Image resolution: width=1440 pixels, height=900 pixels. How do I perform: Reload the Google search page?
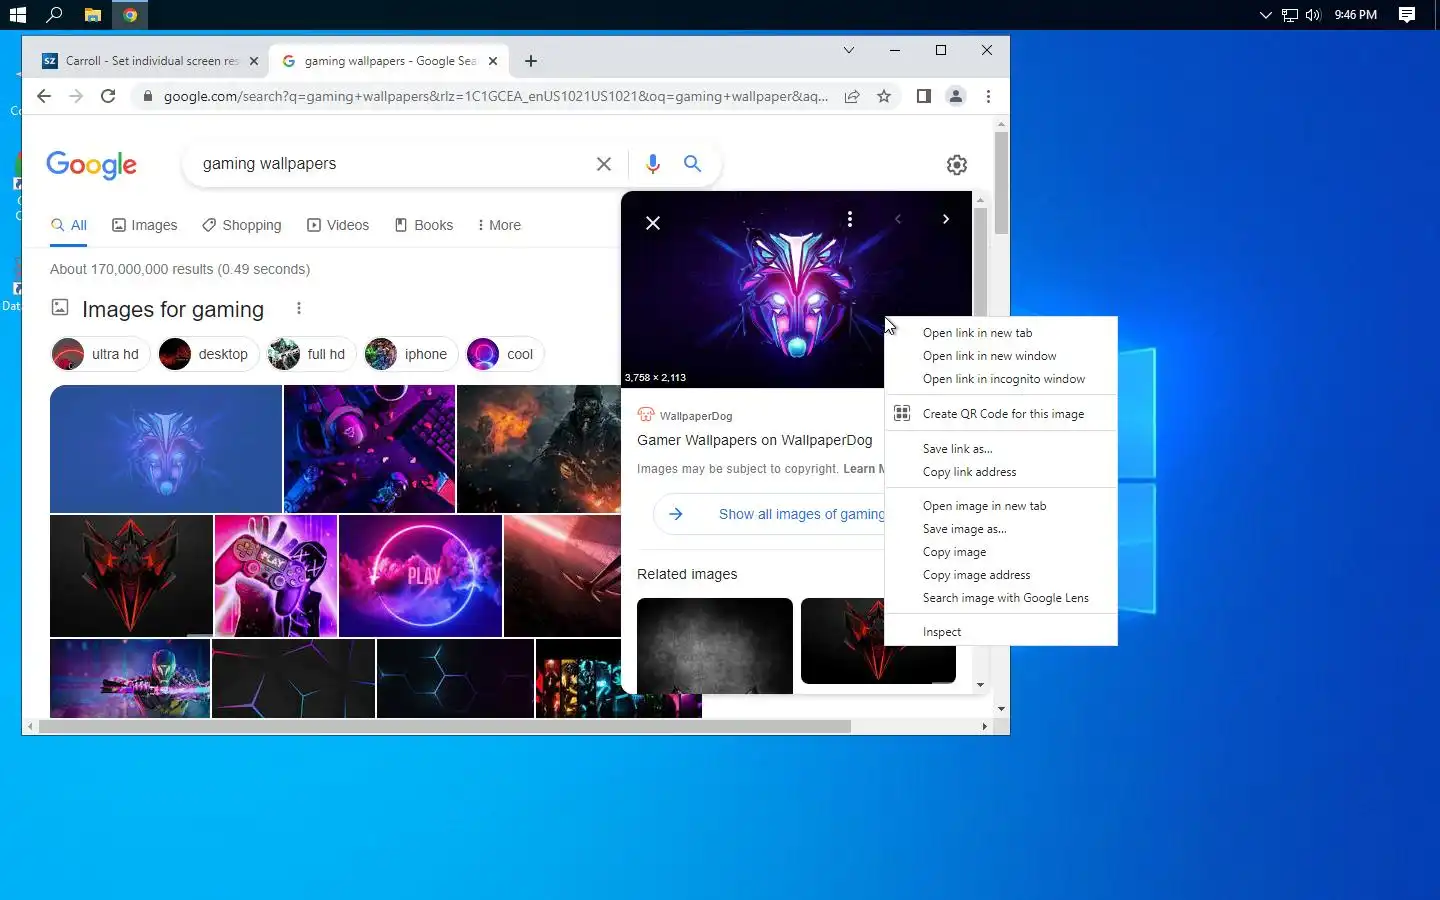click(108, 96)
